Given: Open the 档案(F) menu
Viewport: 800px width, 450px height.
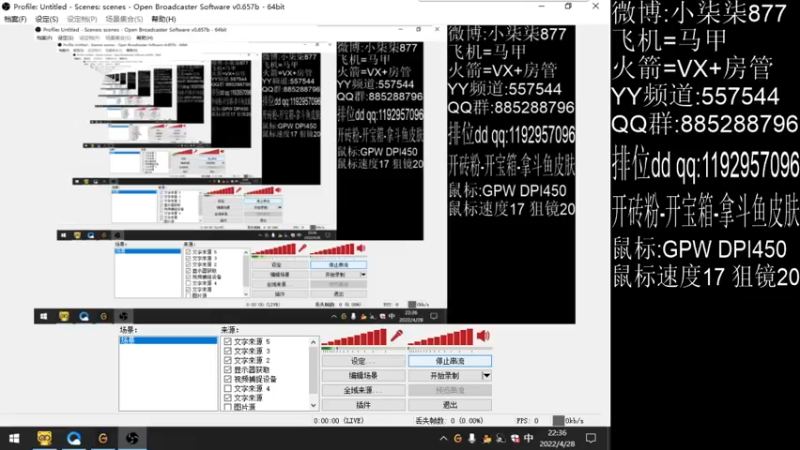Looking at the screenshot, I should [15, 19].
